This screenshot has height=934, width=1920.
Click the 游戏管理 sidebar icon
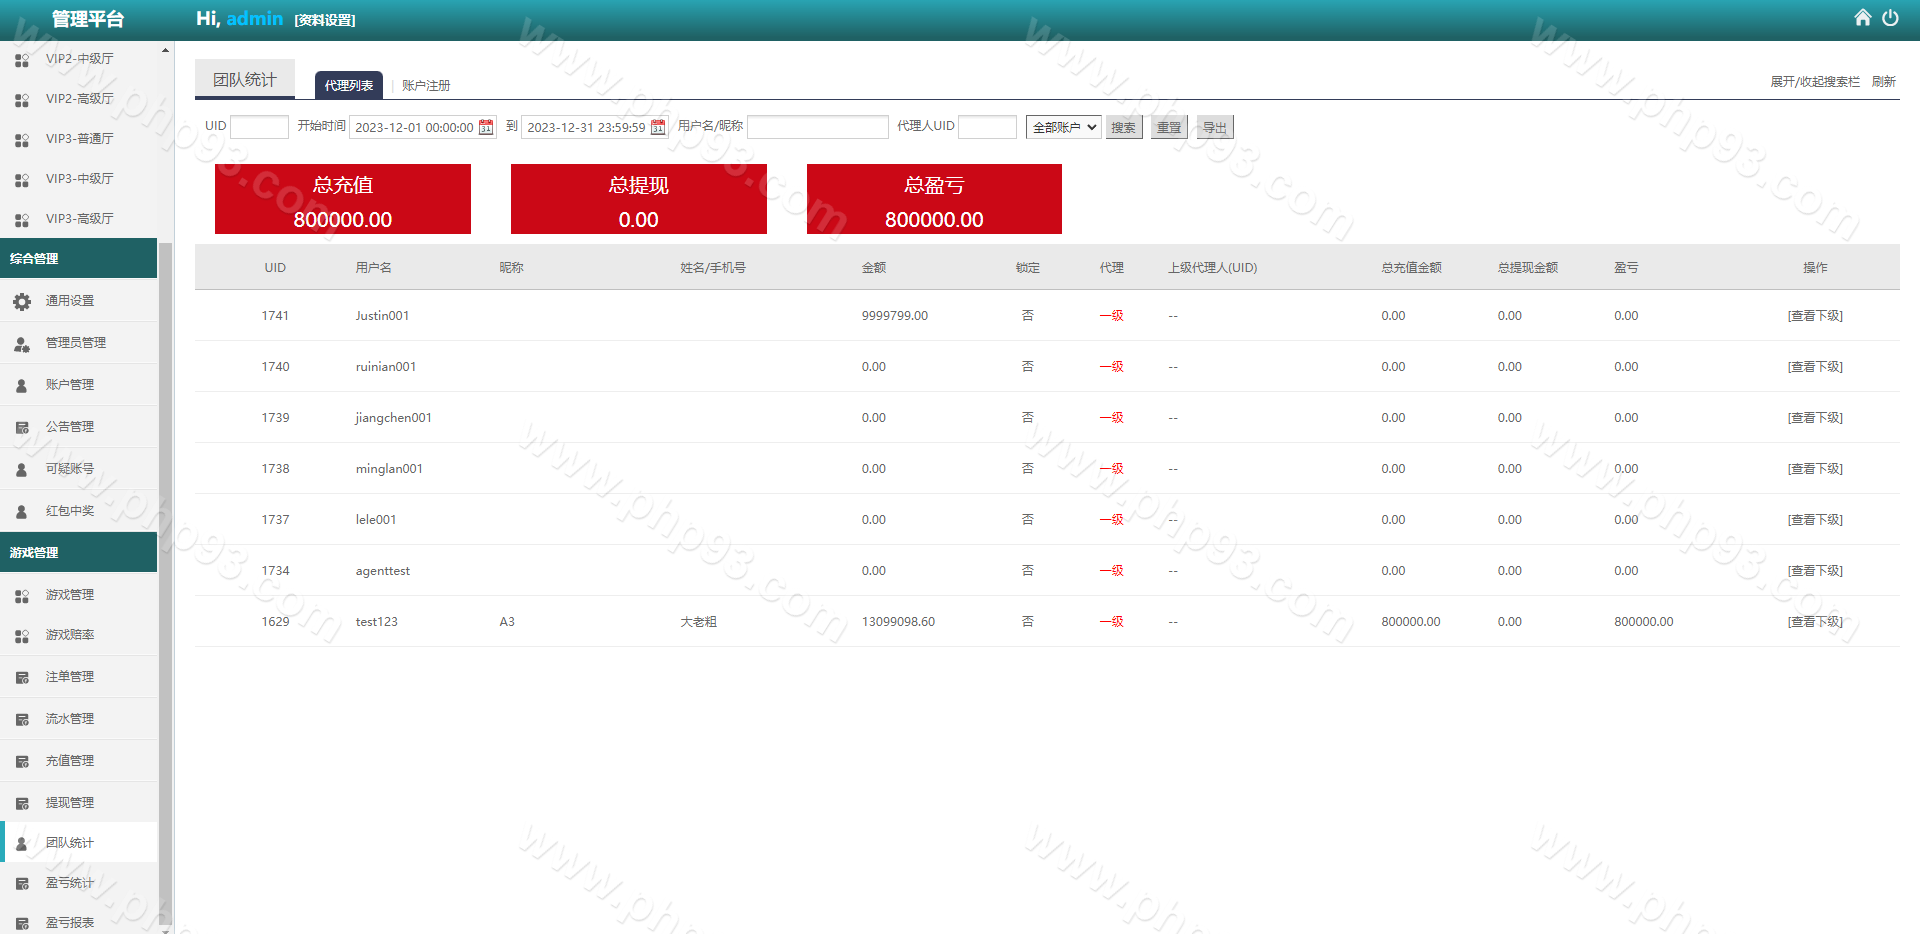click(x=22, y=595)
